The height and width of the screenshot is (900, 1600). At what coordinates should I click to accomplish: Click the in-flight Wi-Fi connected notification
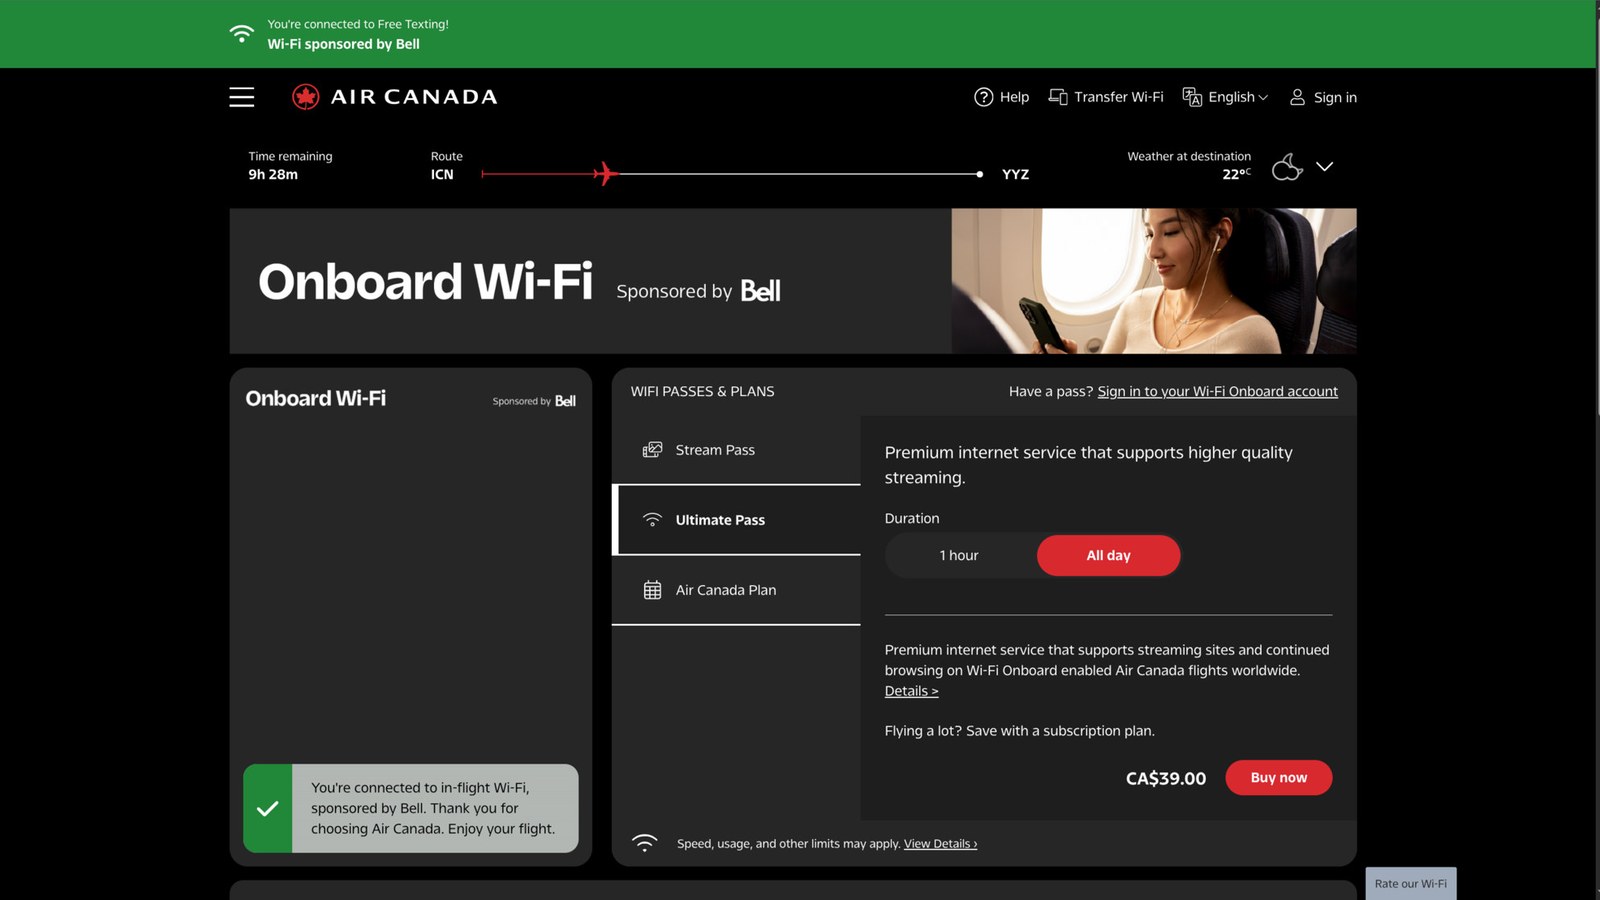coord(411,808)
